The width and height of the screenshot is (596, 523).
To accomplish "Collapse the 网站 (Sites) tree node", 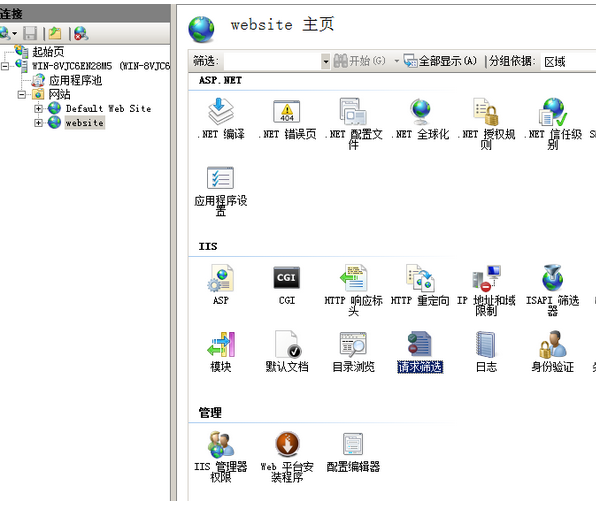I will pyautogui.click(x=22, y=94).
